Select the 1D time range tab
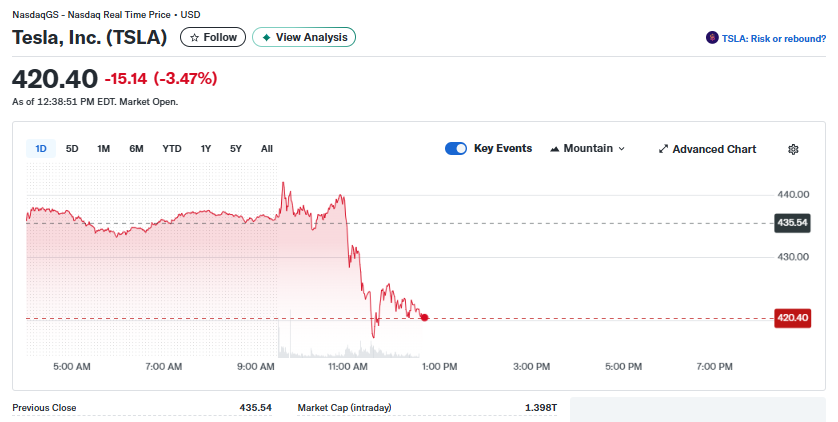Viewport: 838px width, 422px height. [x=41, y=149]
